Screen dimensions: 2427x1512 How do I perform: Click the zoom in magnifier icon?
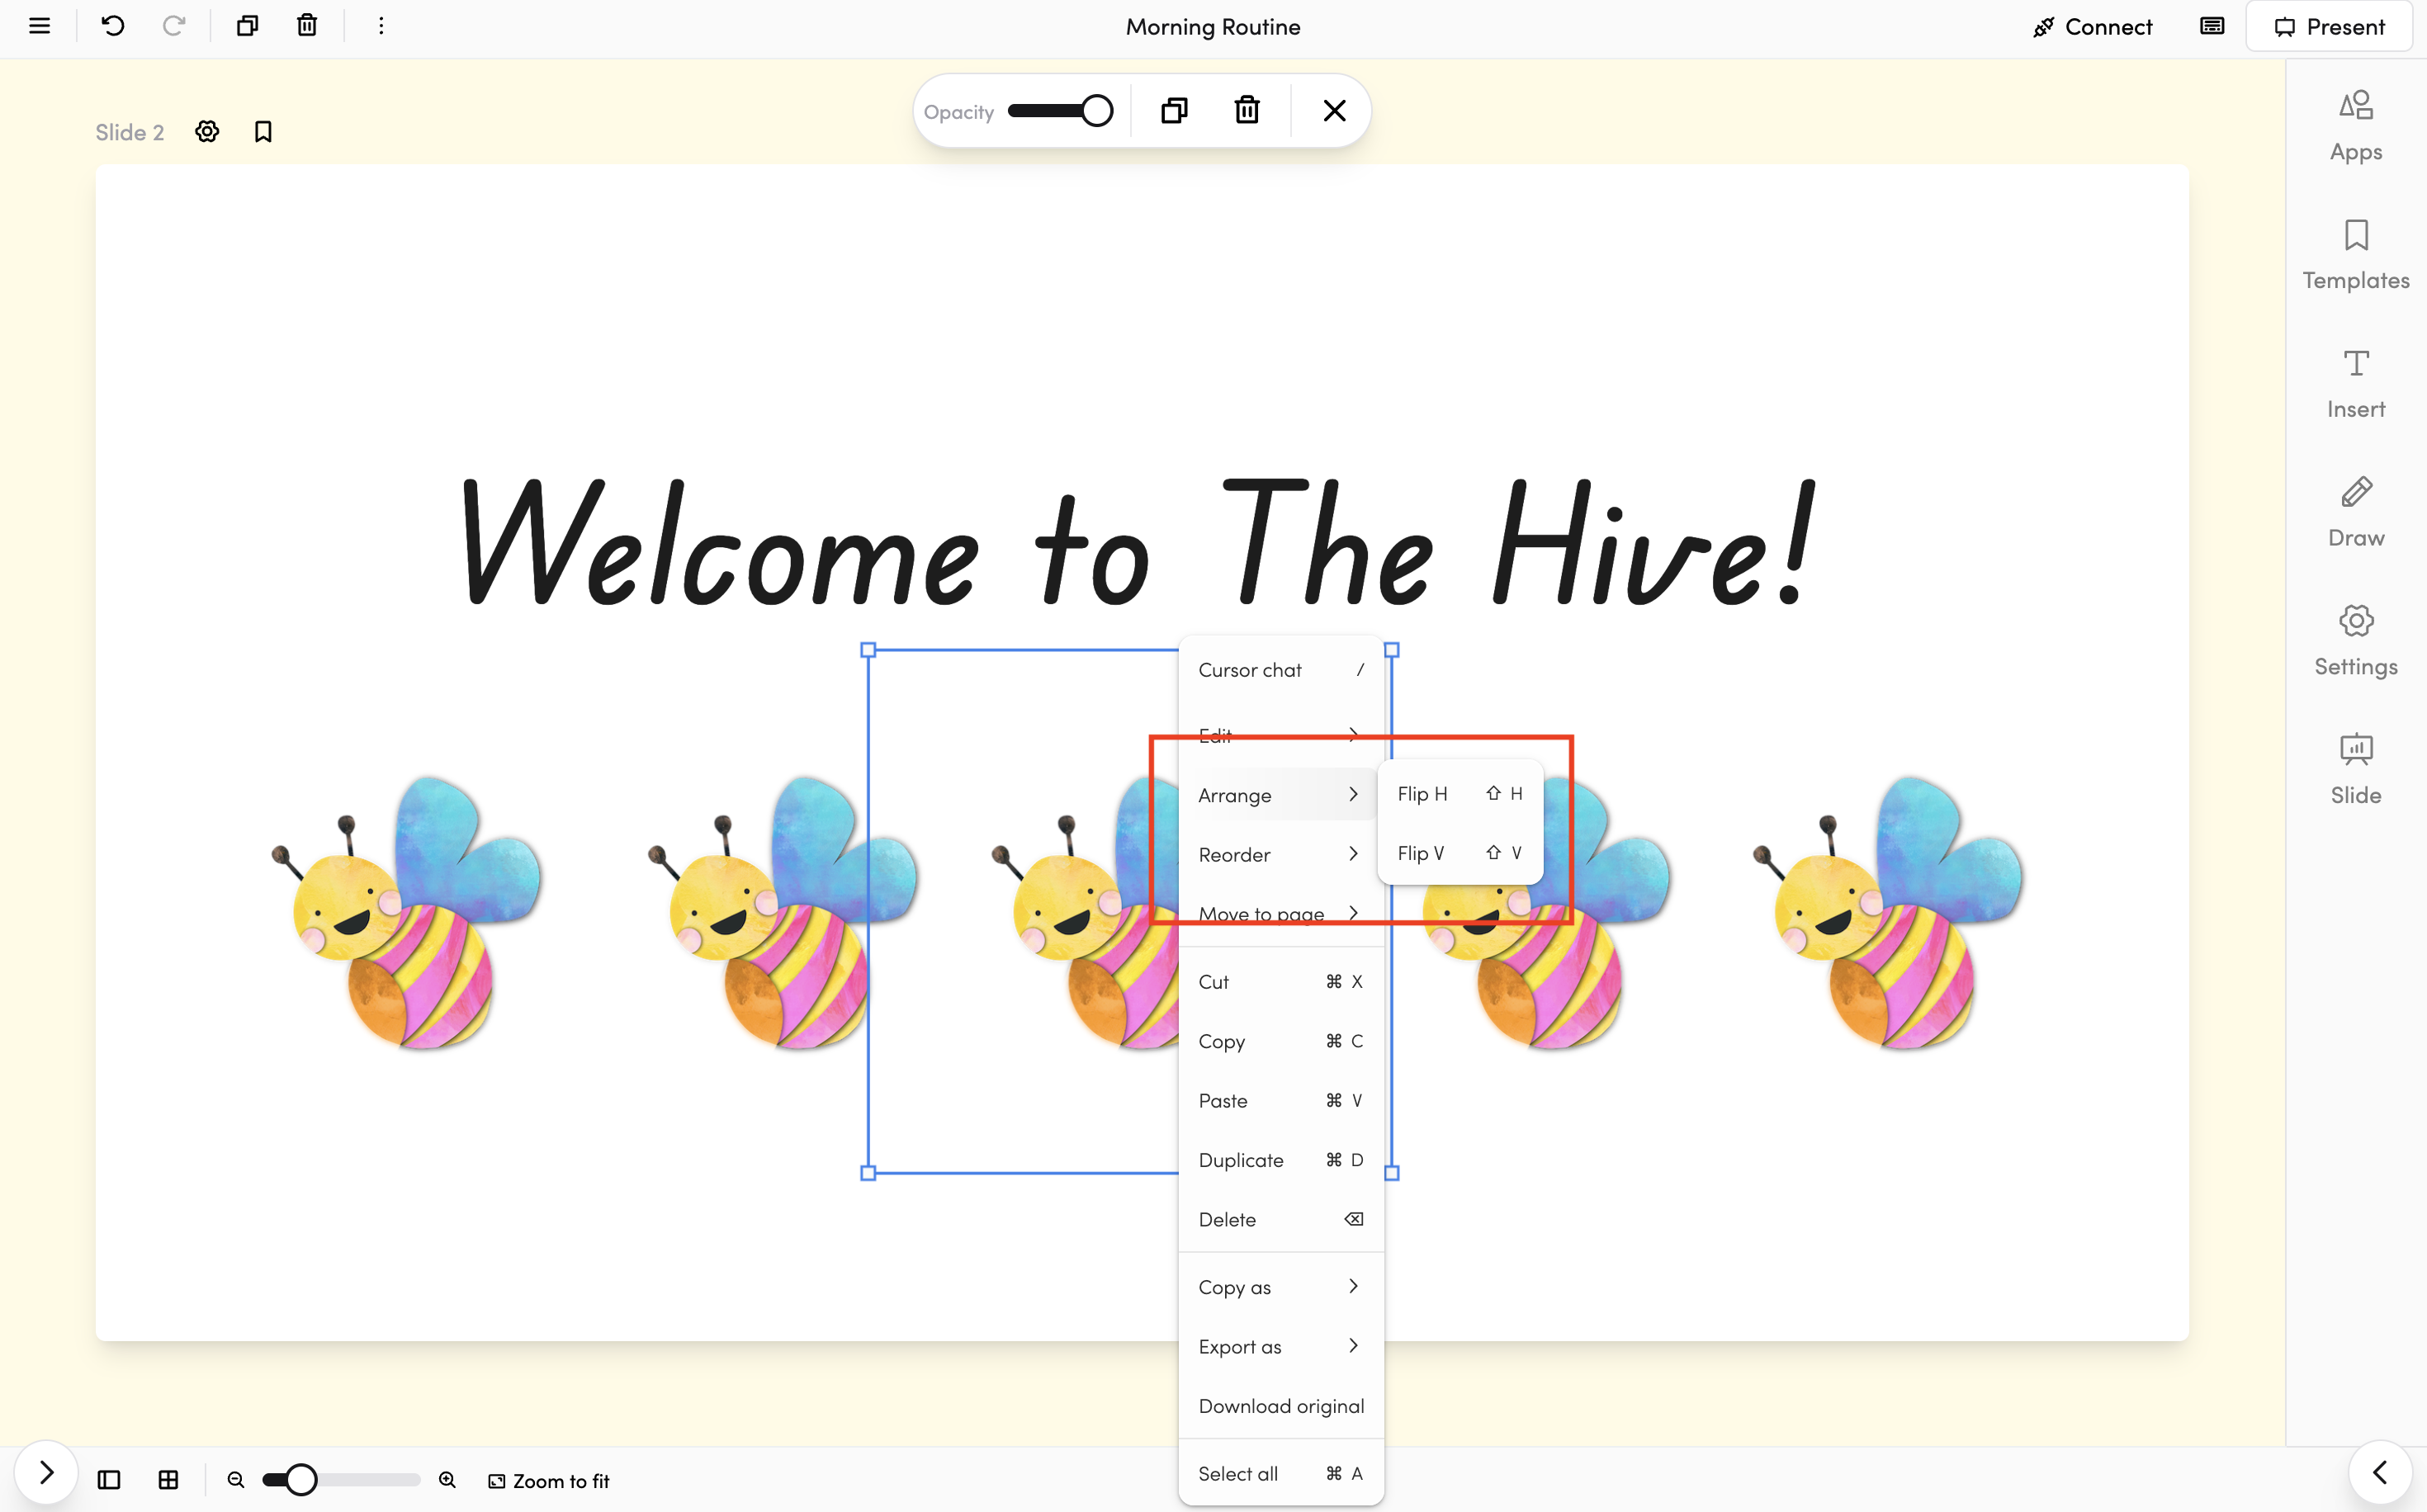[x=447, y=1480]
